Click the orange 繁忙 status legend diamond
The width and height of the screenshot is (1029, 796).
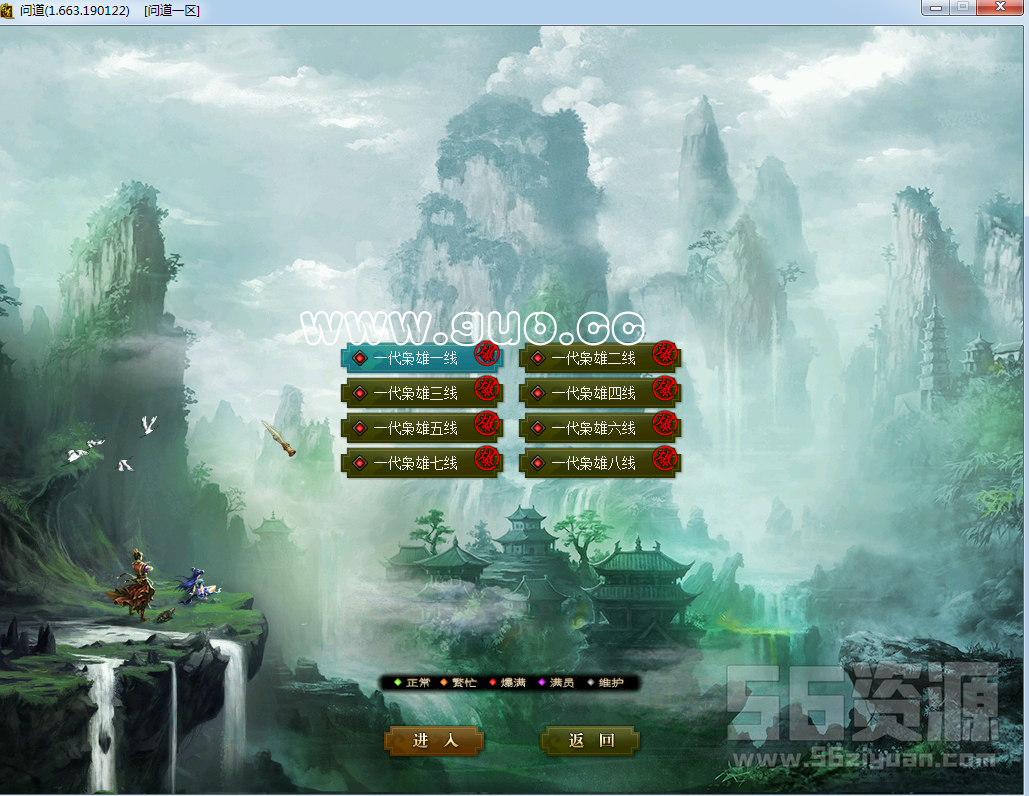pyautogui.click(x=444, y=683)
